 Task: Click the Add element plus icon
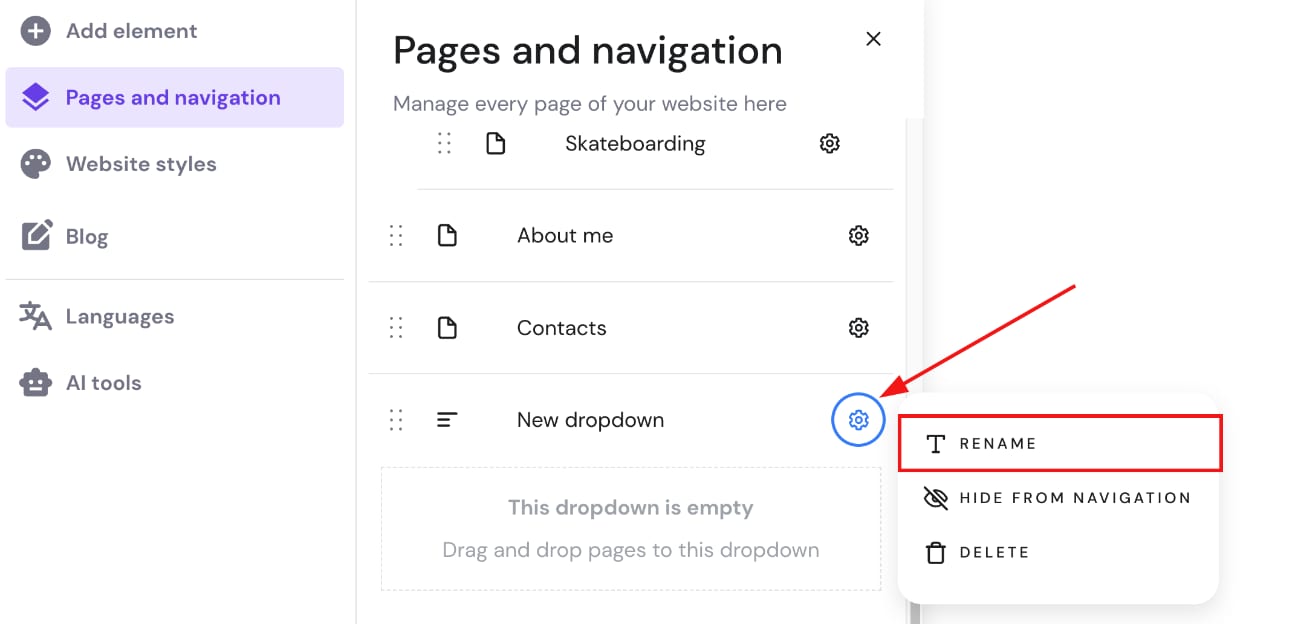tap(36, 31)
